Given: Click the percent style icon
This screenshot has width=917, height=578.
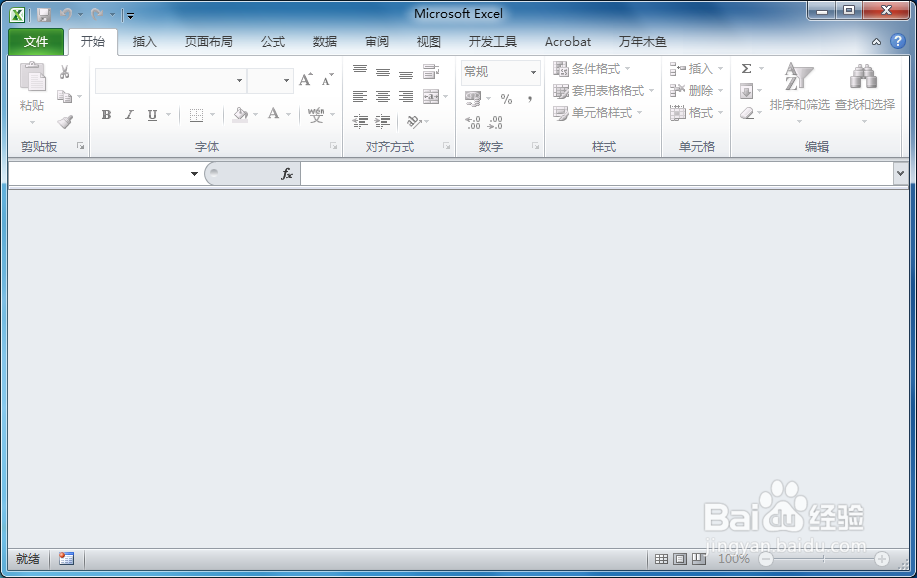Looking at the screenshot, I should pos(506,99).
